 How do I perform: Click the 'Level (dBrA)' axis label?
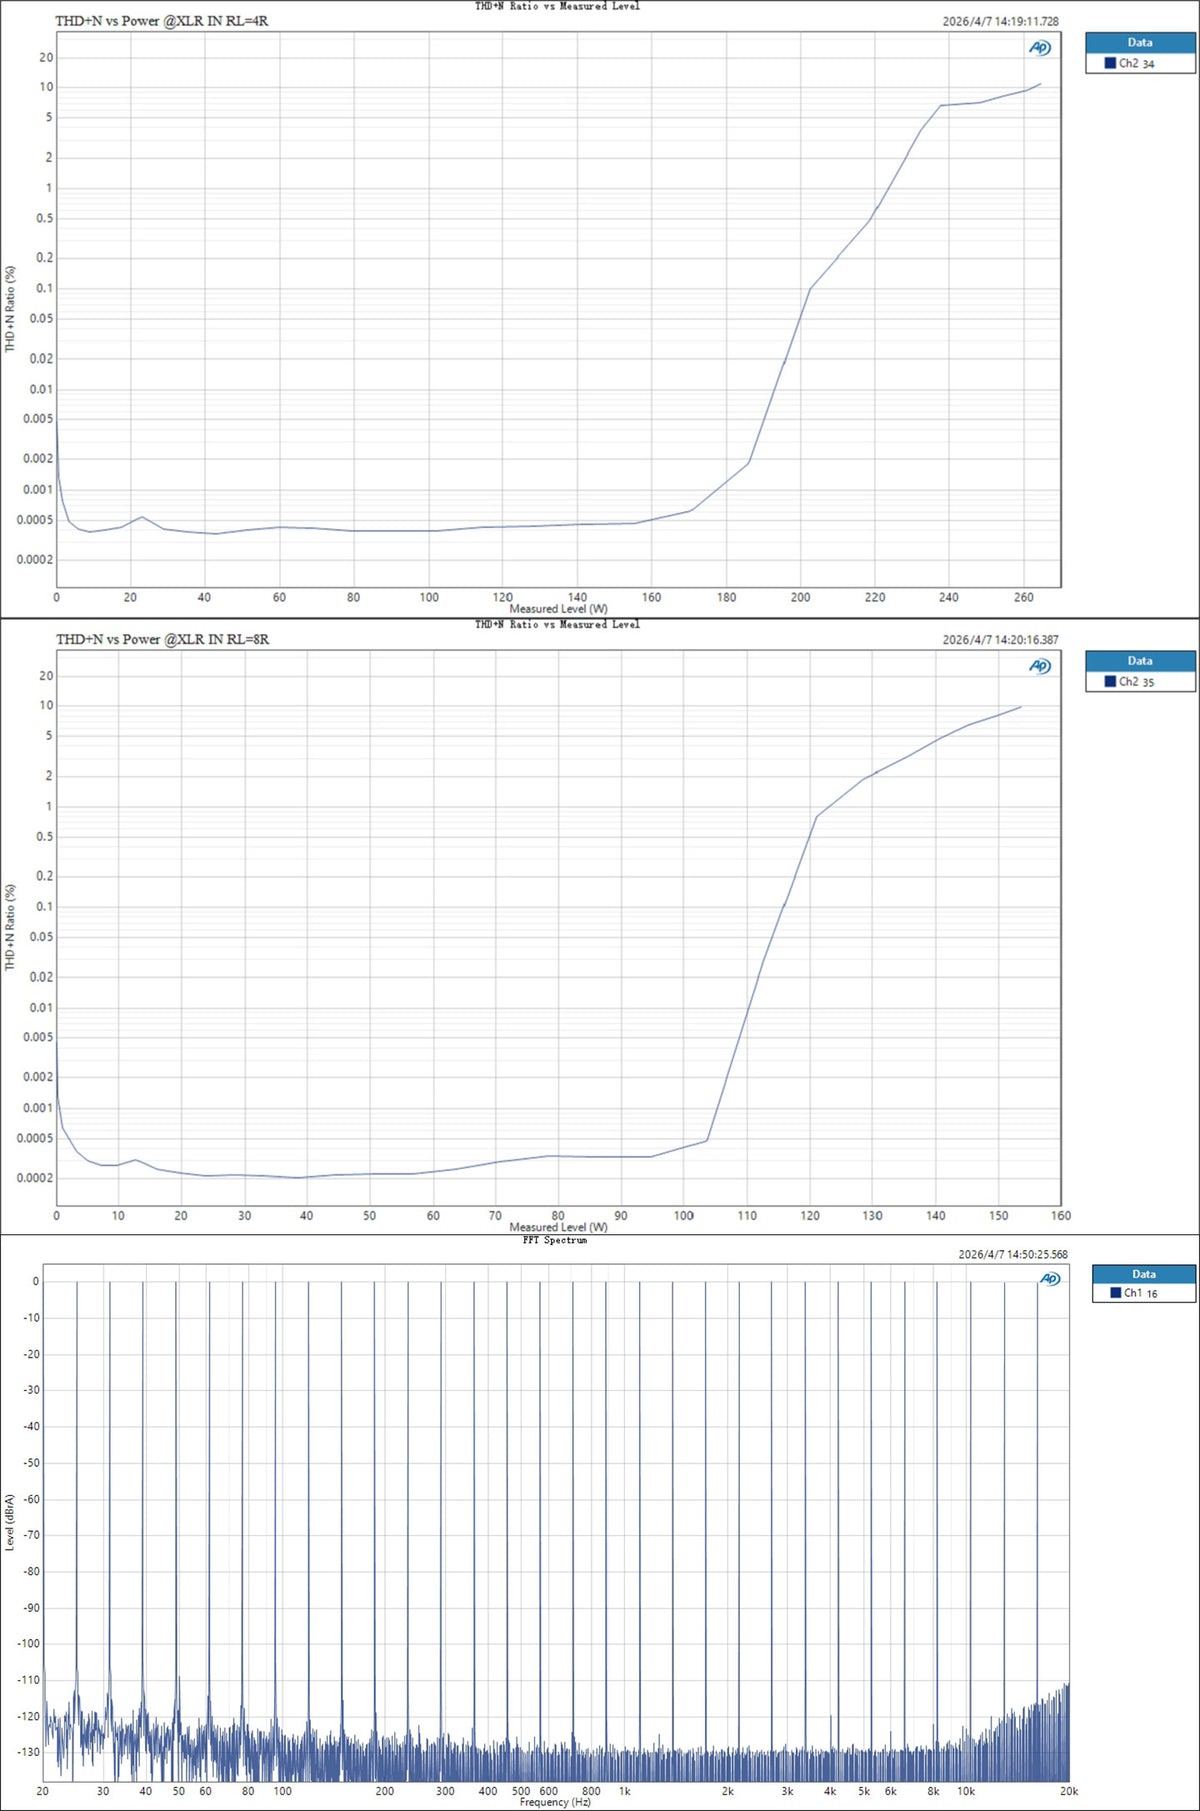10,1522
